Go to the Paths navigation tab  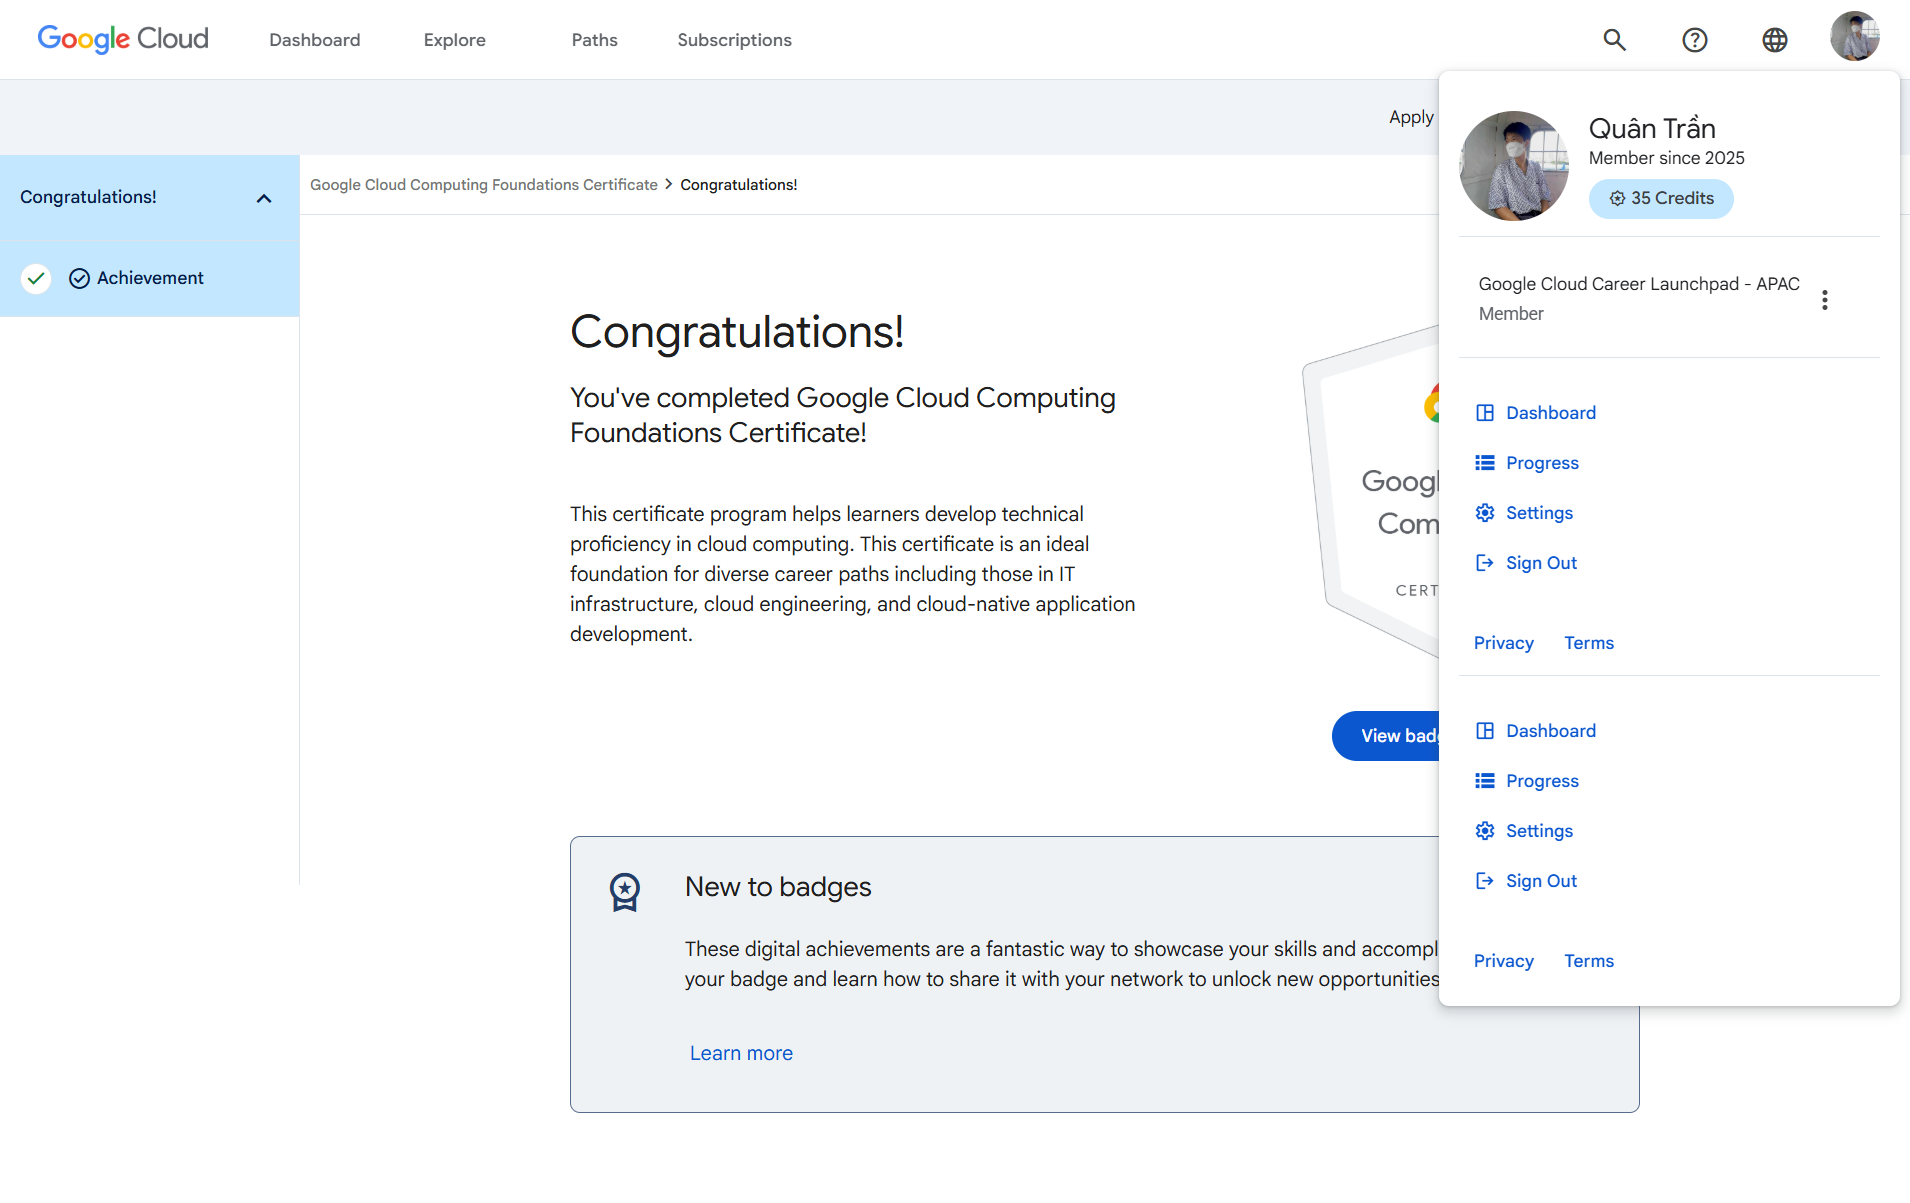(594, 40)
